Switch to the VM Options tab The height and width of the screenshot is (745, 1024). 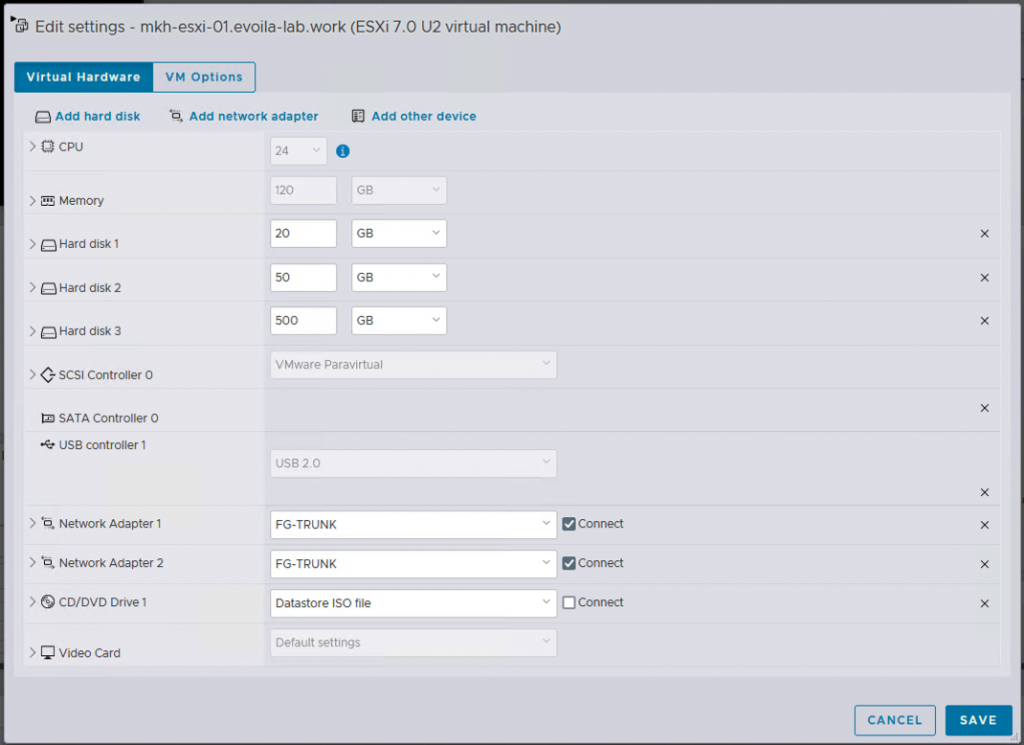coord(203,77)
